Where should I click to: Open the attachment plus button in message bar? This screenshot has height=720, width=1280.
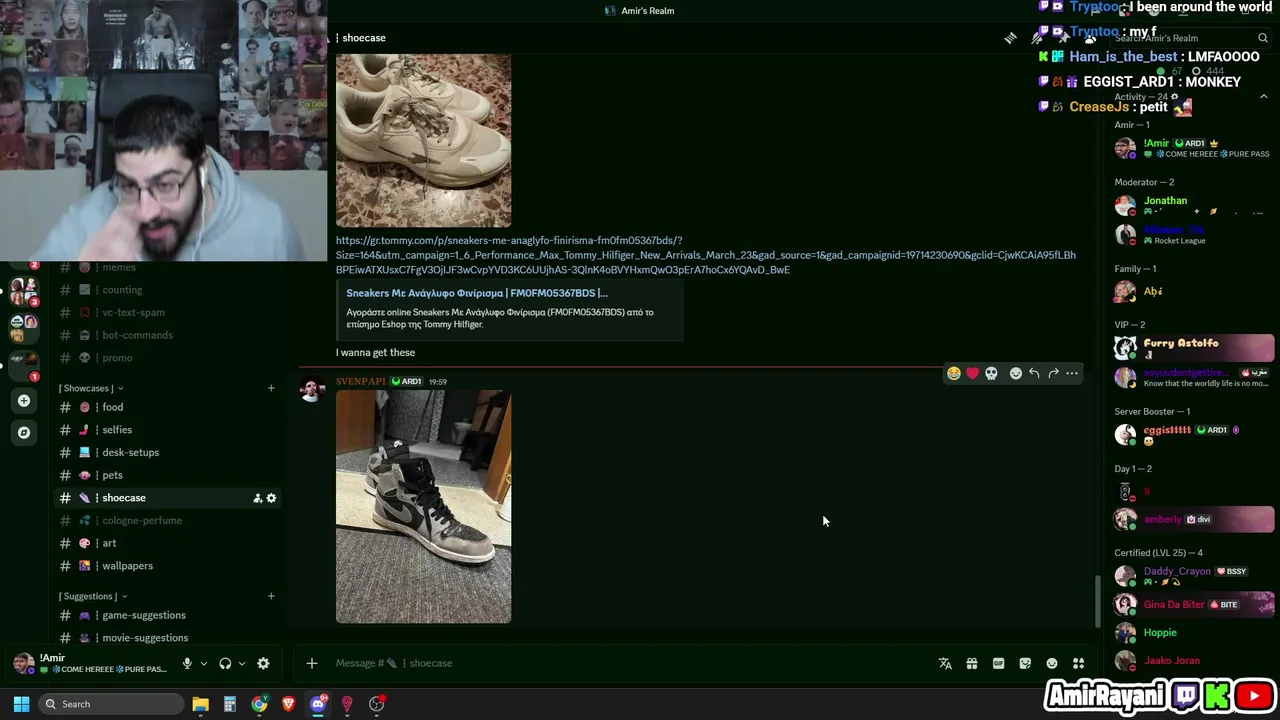[311, 663]
